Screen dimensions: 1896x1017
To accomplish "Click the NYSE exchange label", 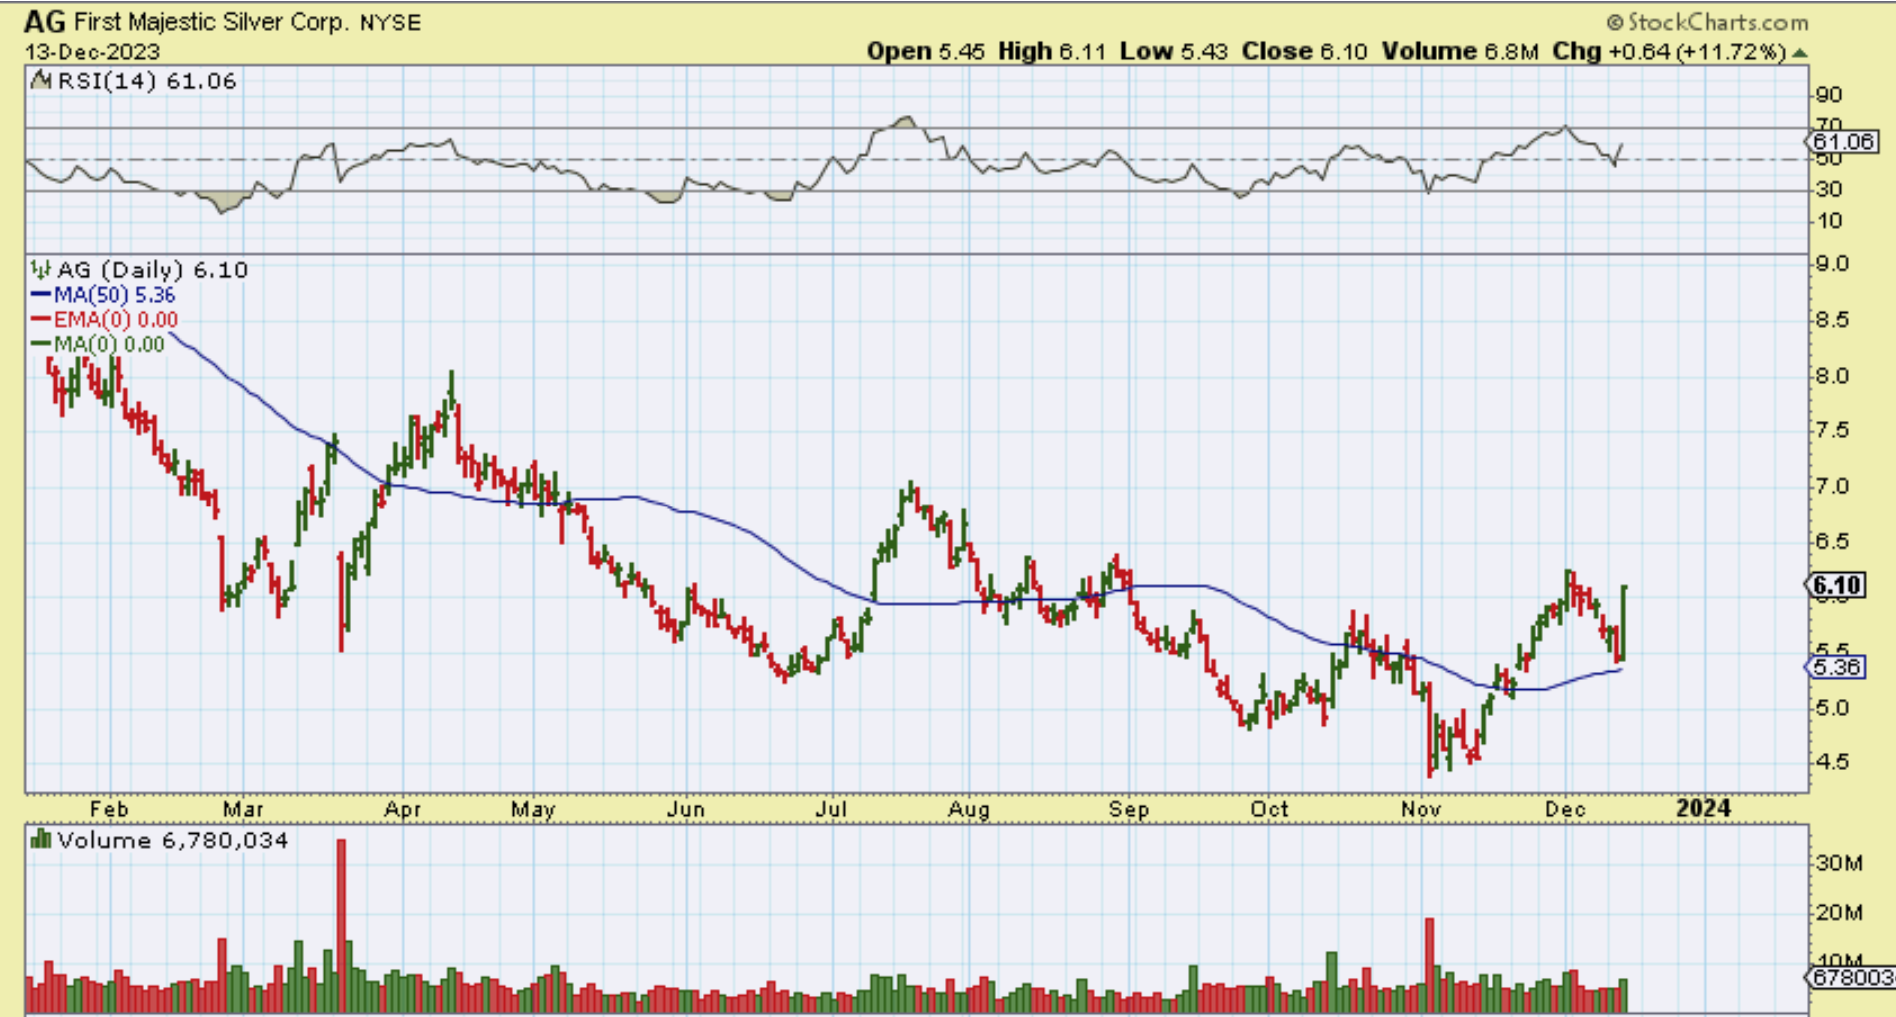I will click(x=390, y=22).
